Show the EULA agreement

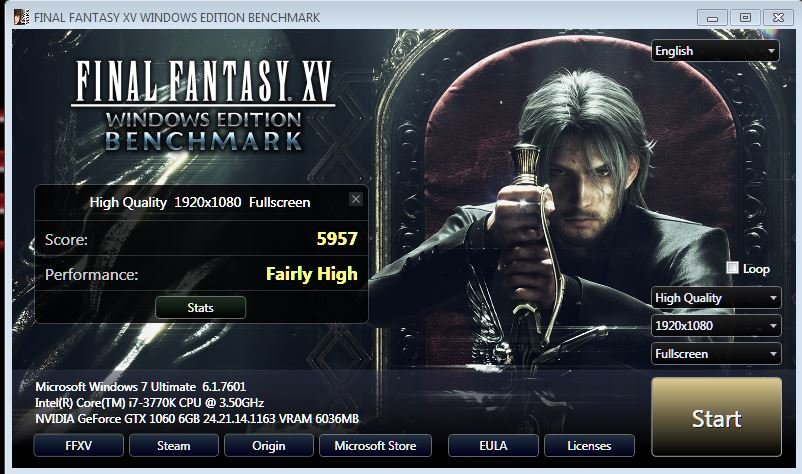[x=493, y=445]
